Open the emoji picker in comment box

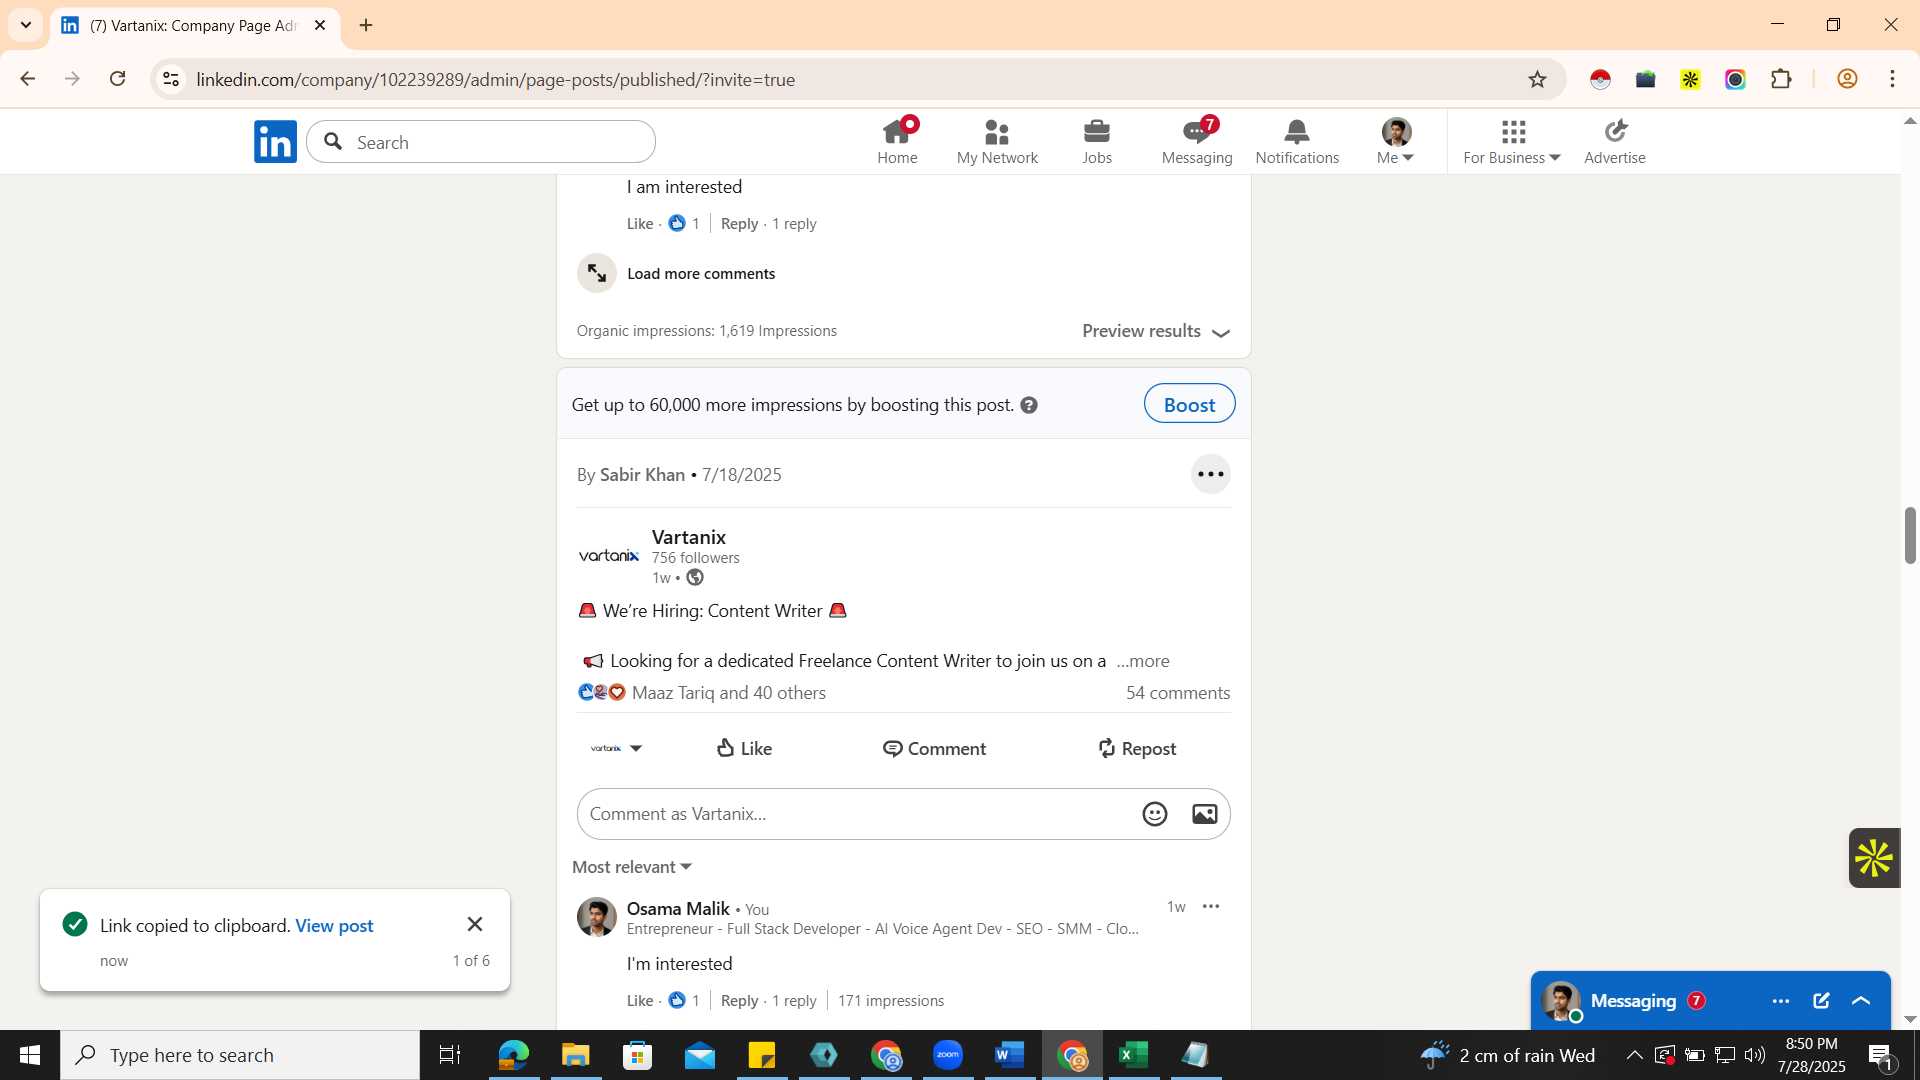pos(1154,814)
